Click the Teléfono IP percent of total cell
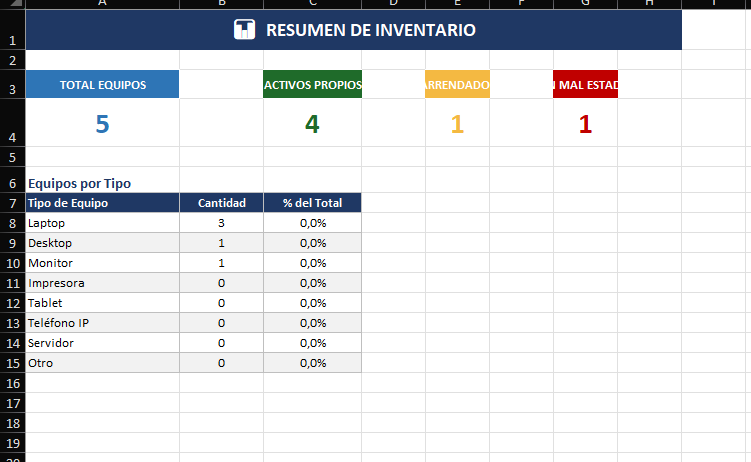This screenshot has height=462, width=751. [x=312, y=323]
